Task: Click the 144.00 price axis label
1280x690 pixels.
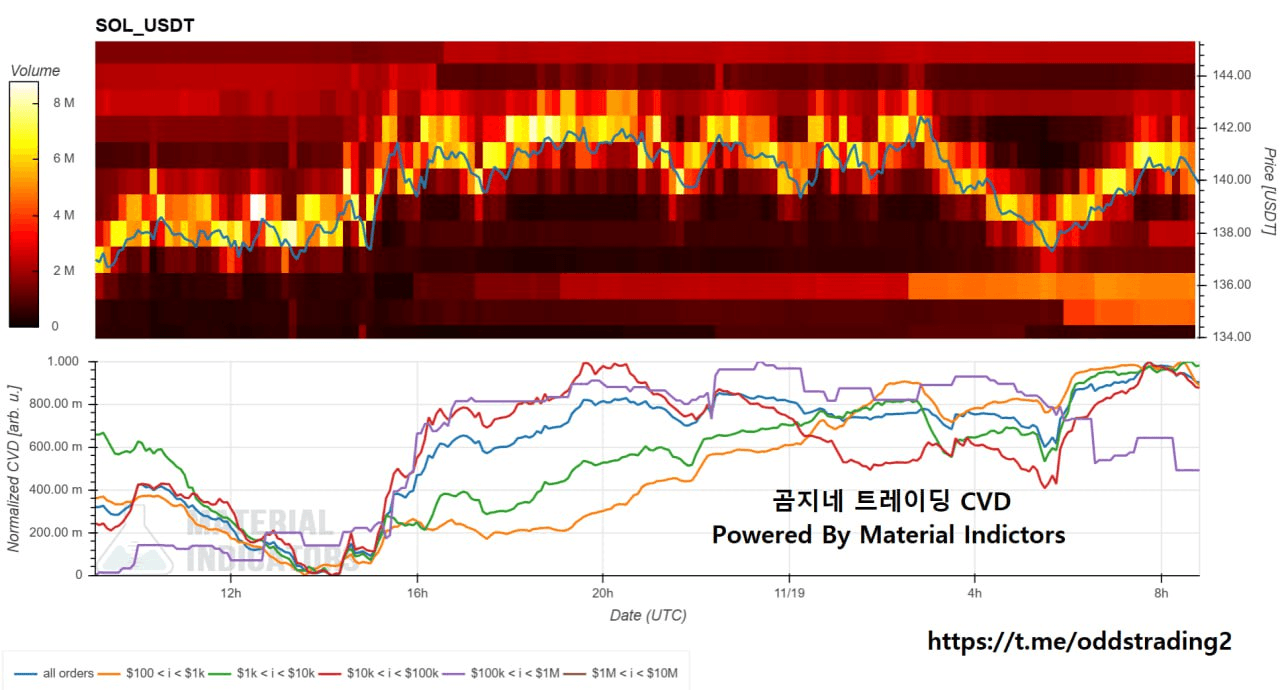Action: [x=1228, y=75]
